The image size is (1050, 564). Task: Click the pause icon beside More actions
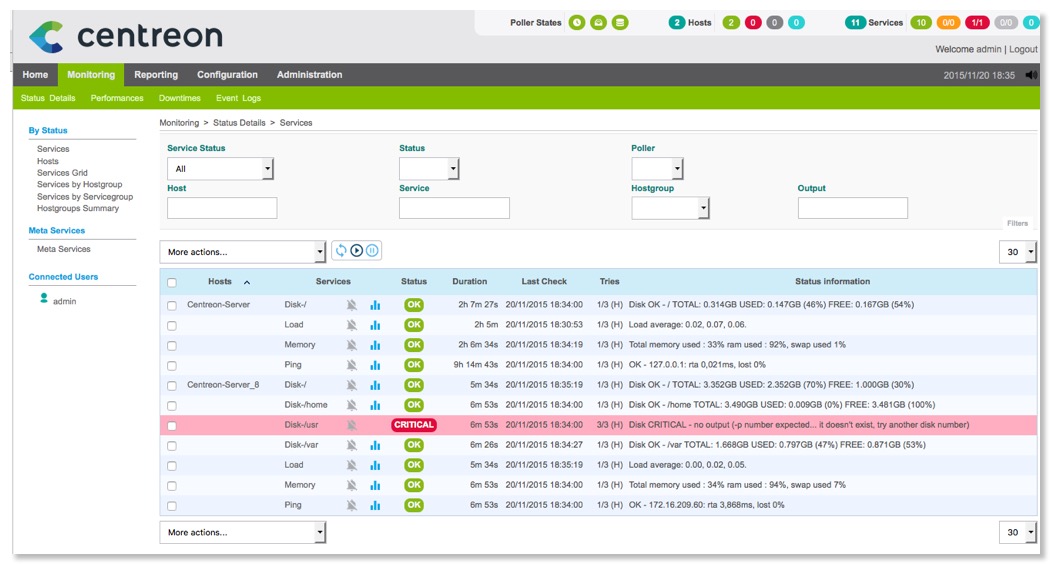click(372, 251)
